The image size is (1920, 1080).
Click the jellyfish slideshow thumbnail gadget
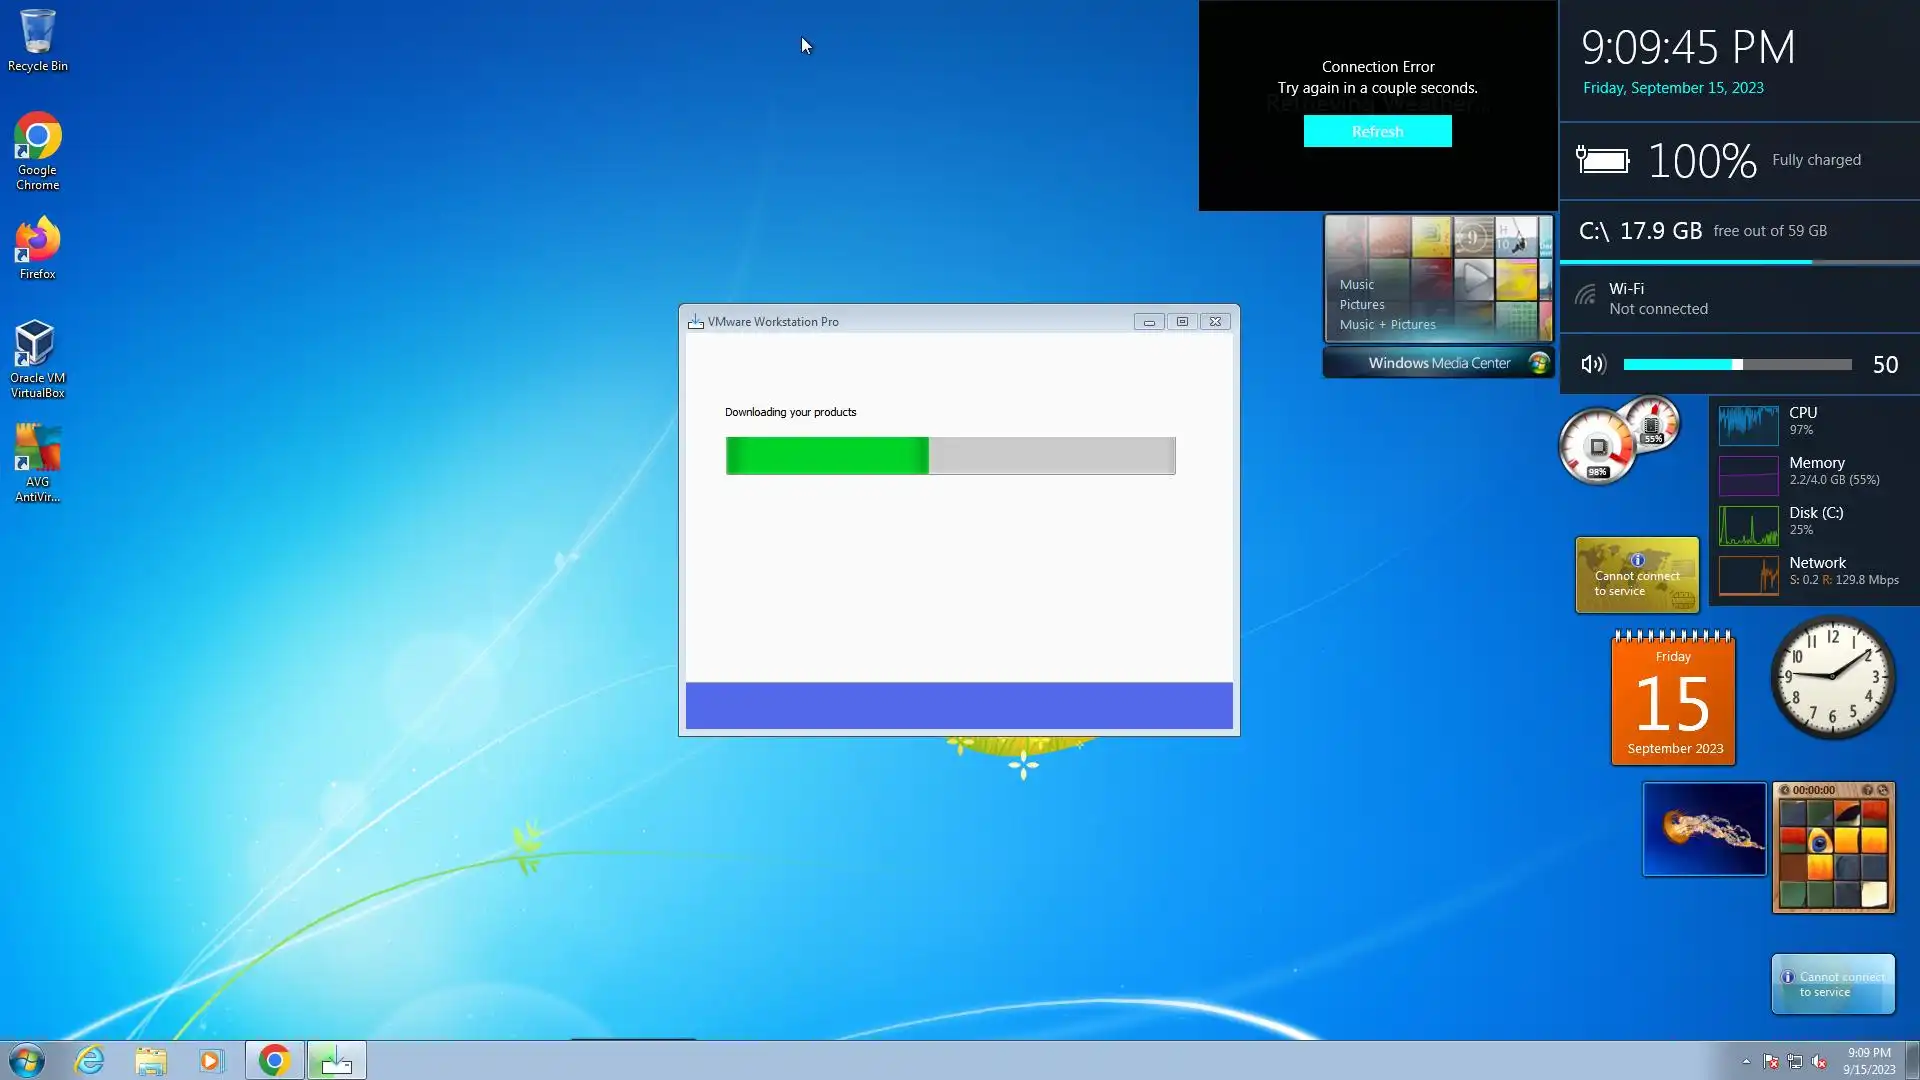1704,829
